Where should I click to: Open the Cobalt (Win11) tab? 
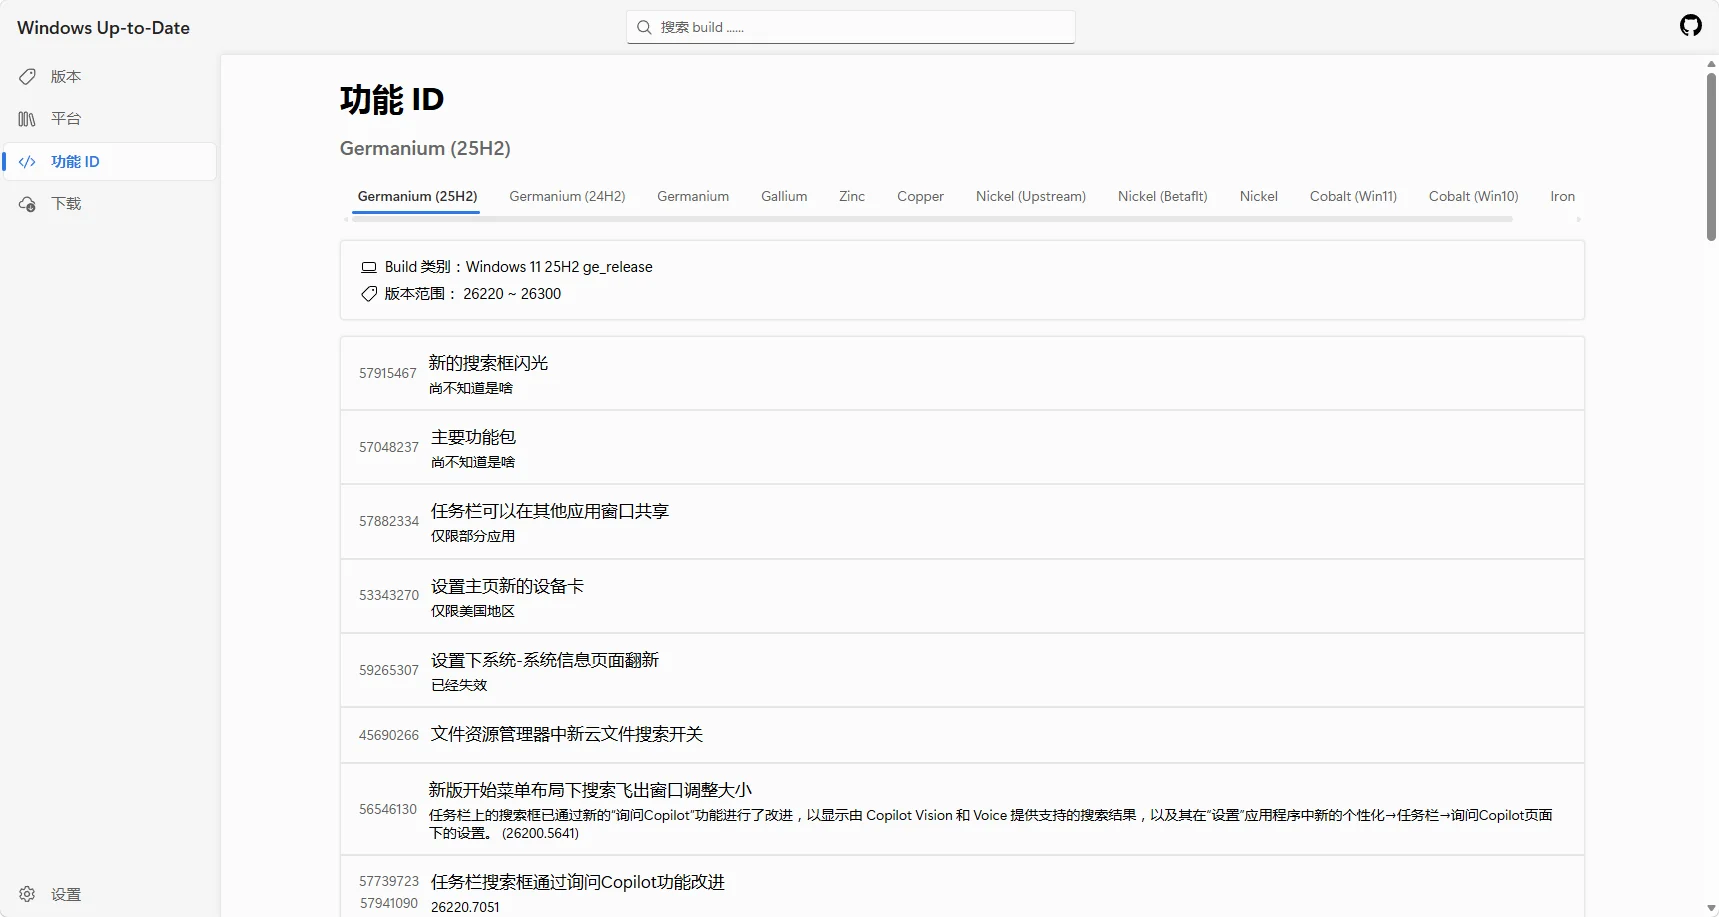click(1353, 196)
